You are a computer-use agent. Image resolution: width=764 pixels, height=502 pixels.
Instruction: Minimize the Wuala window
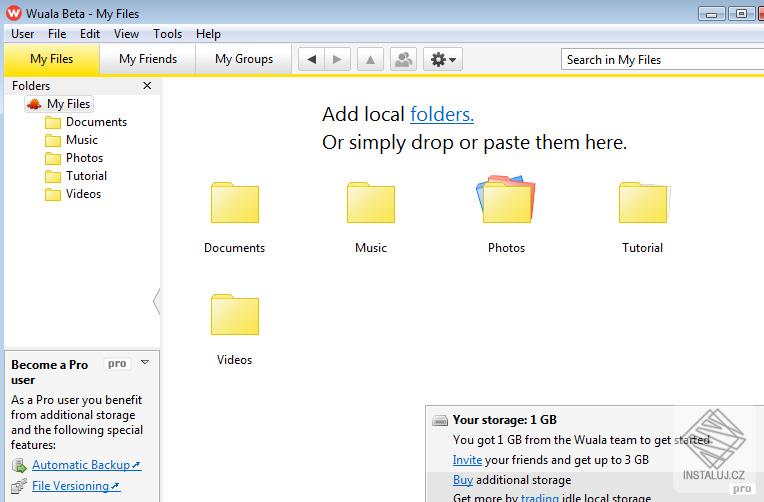pos(711,14)
